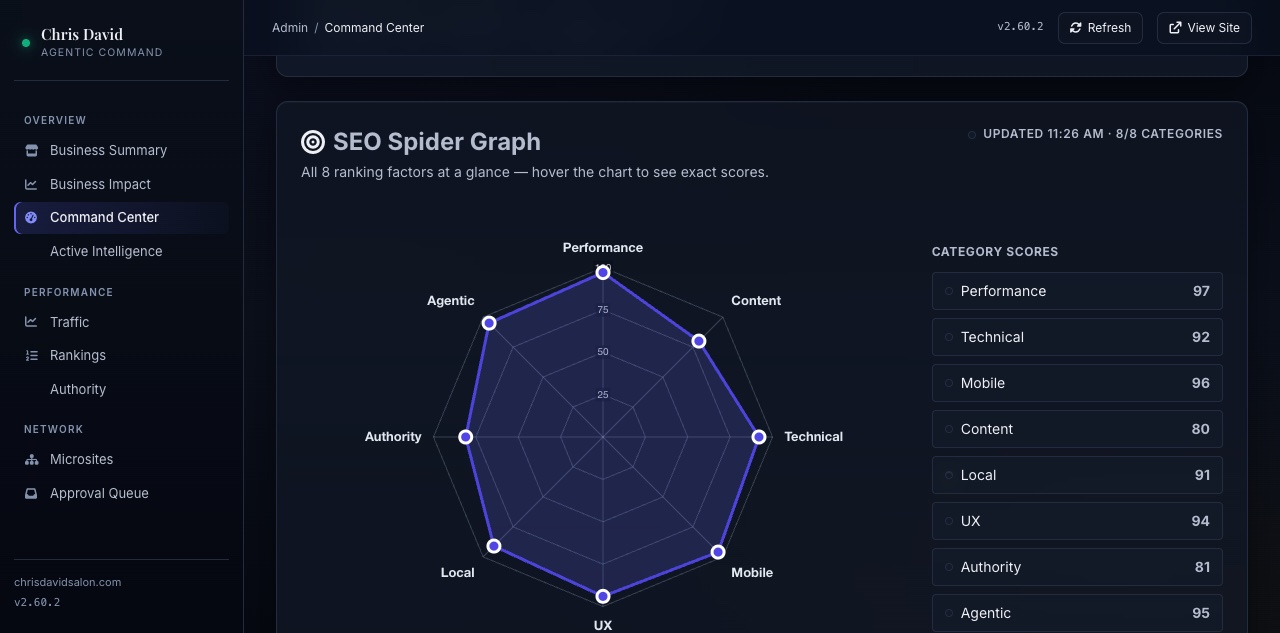The height and width of the screenshot is (633, 1280).
Task: Select the Technical score row
Action: coord(1077,337)
